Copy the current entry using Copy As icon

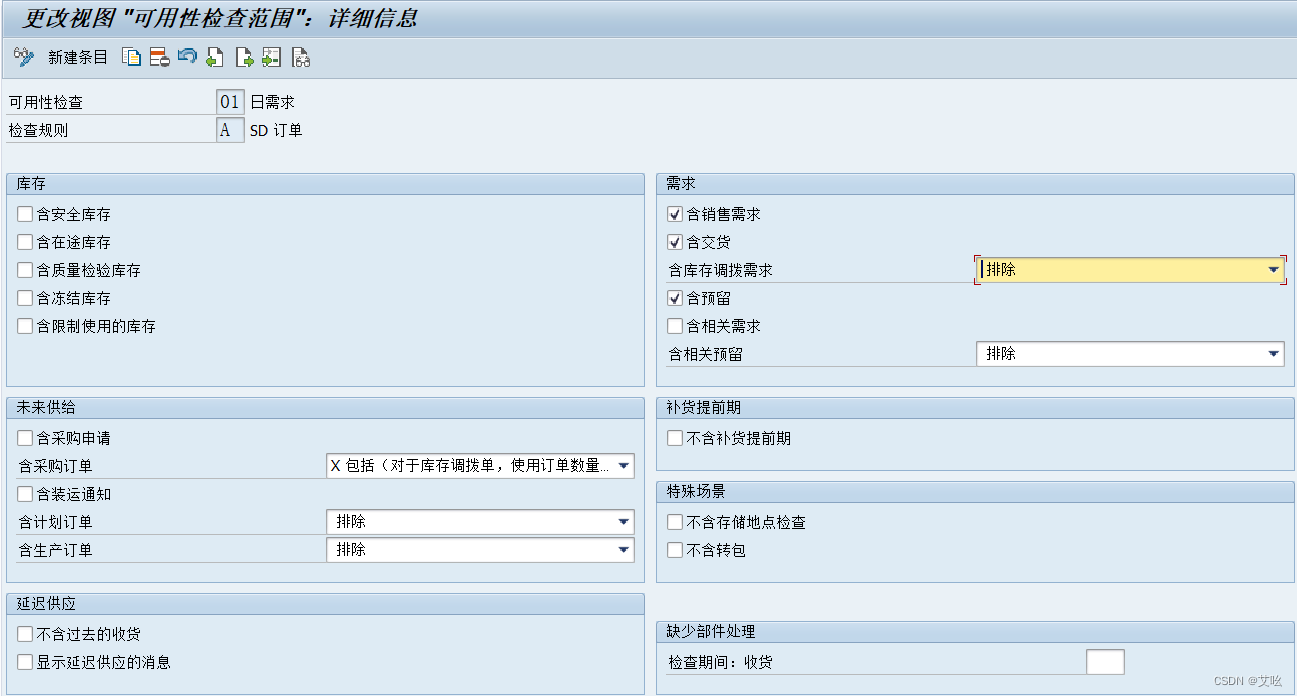coord(131,57)
